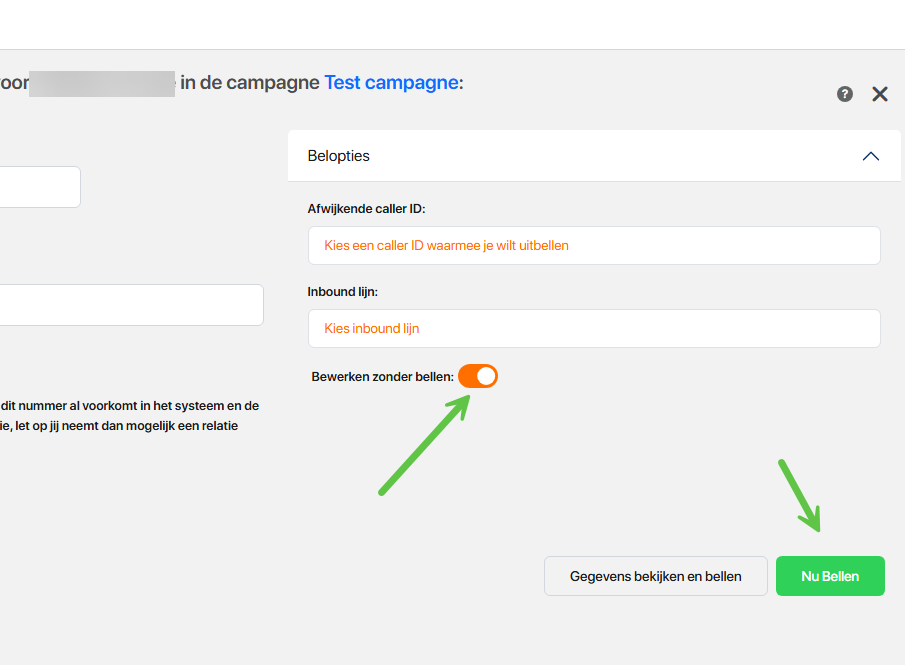Click the duplicate number warning paragraph
905x665 pixels.
click(x=130, y=415)
